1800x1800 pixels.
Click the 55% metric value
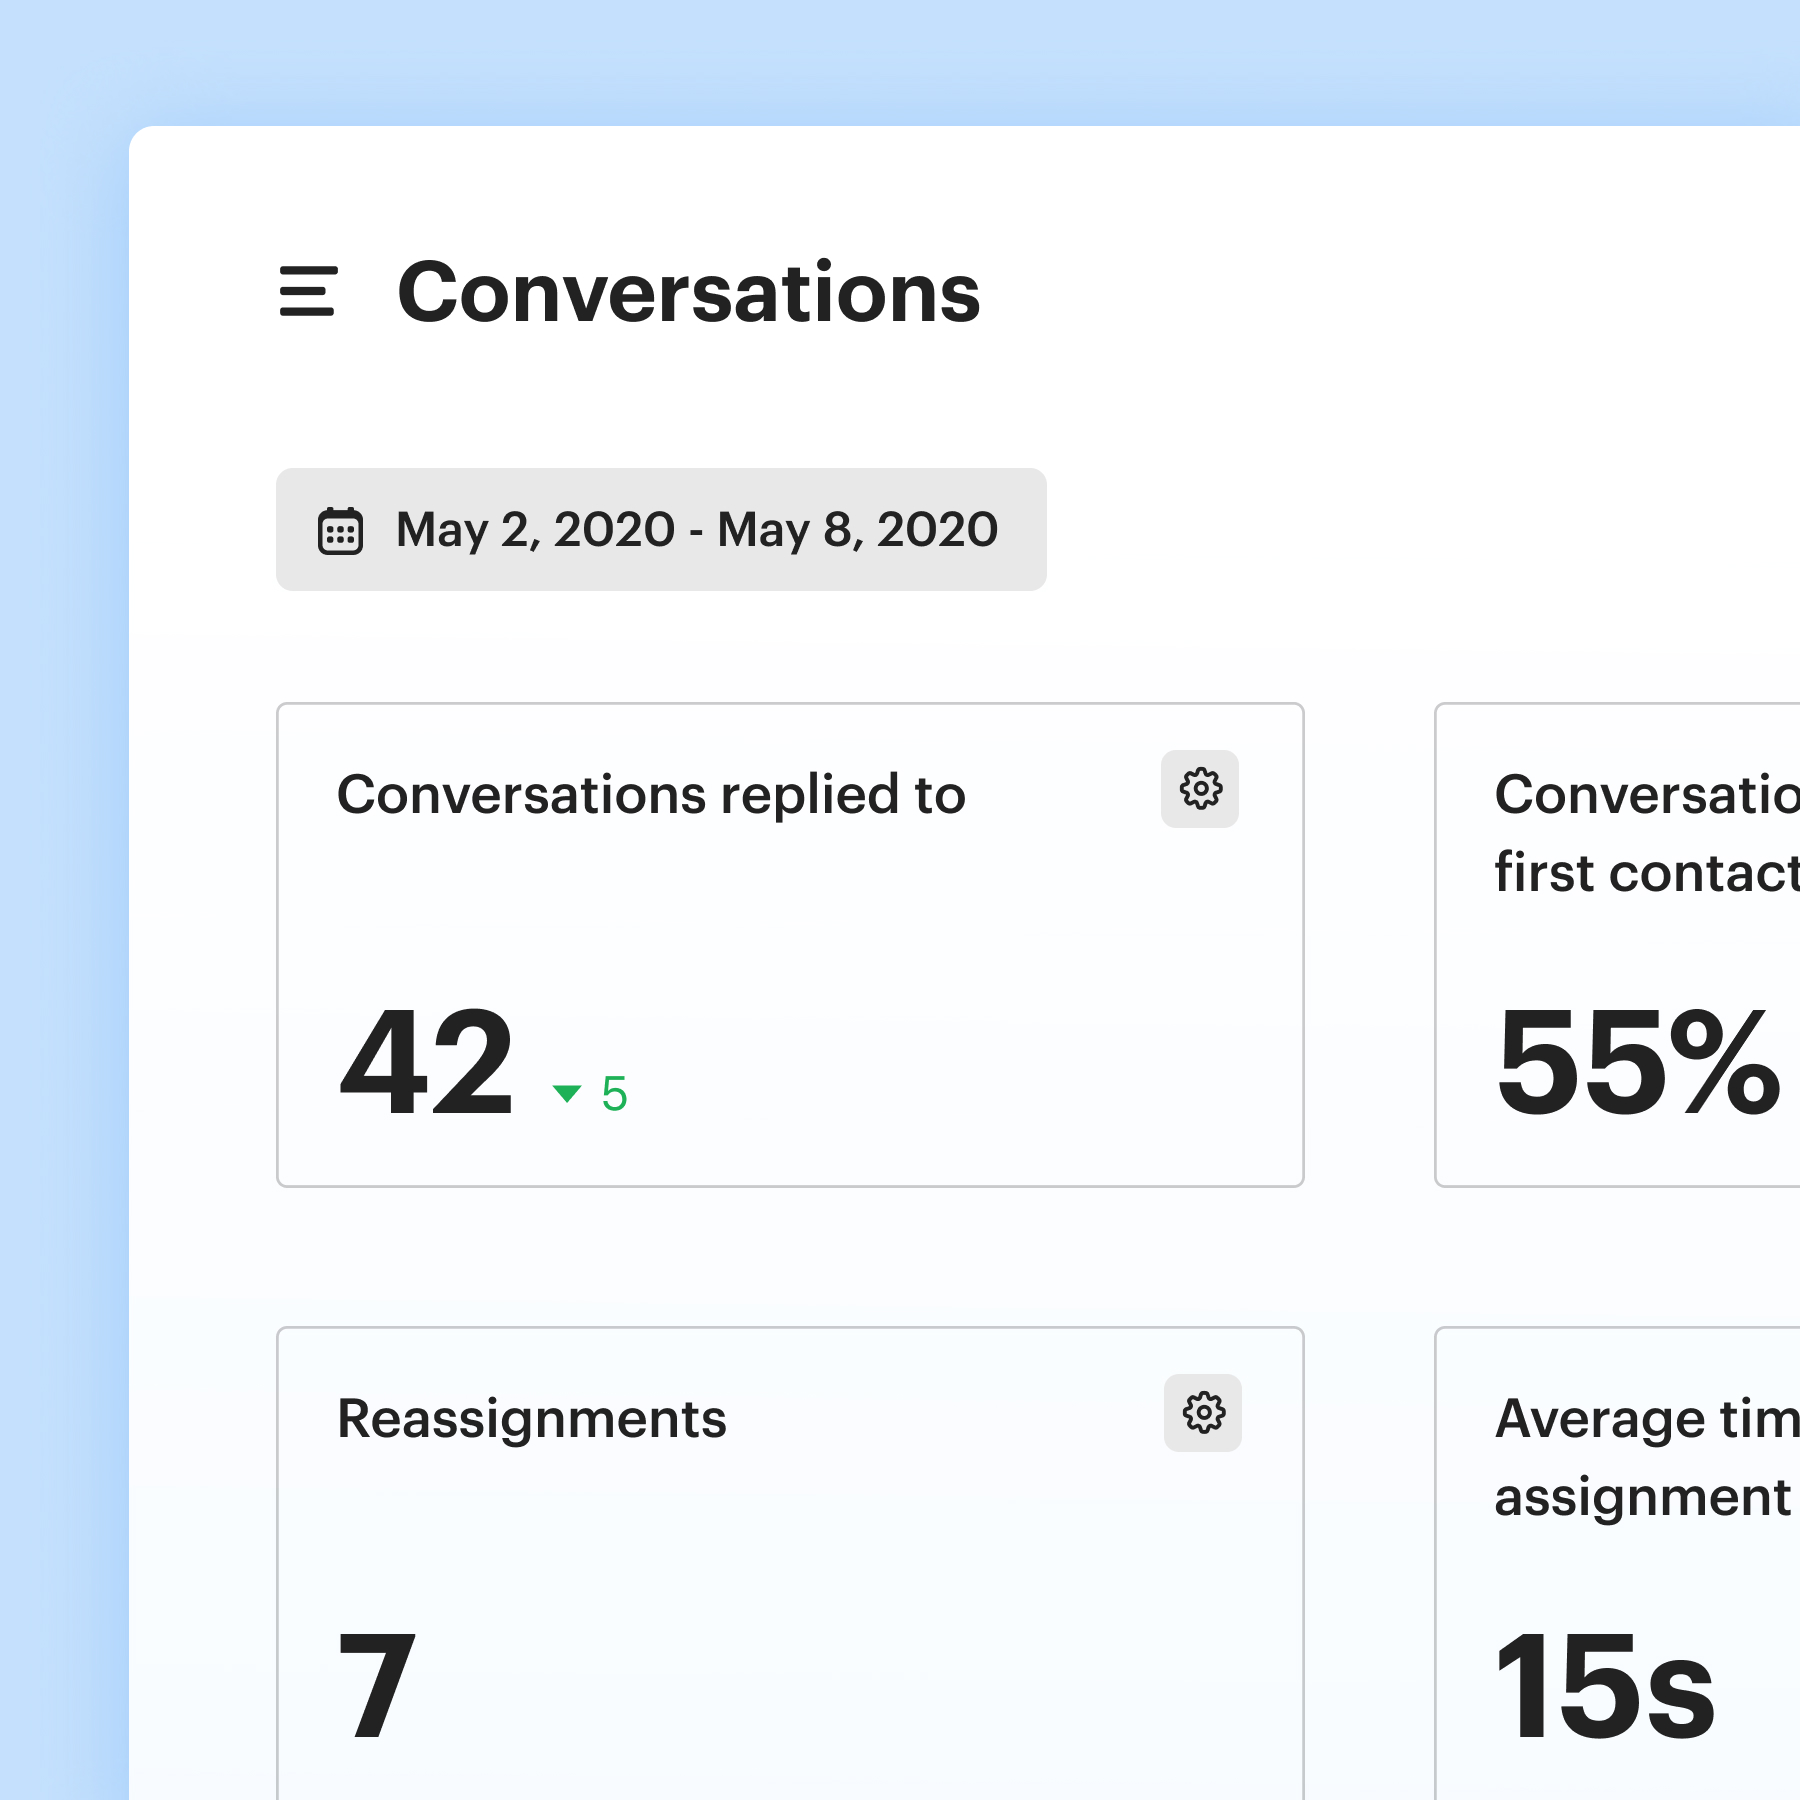[x=1638, y=1061]
